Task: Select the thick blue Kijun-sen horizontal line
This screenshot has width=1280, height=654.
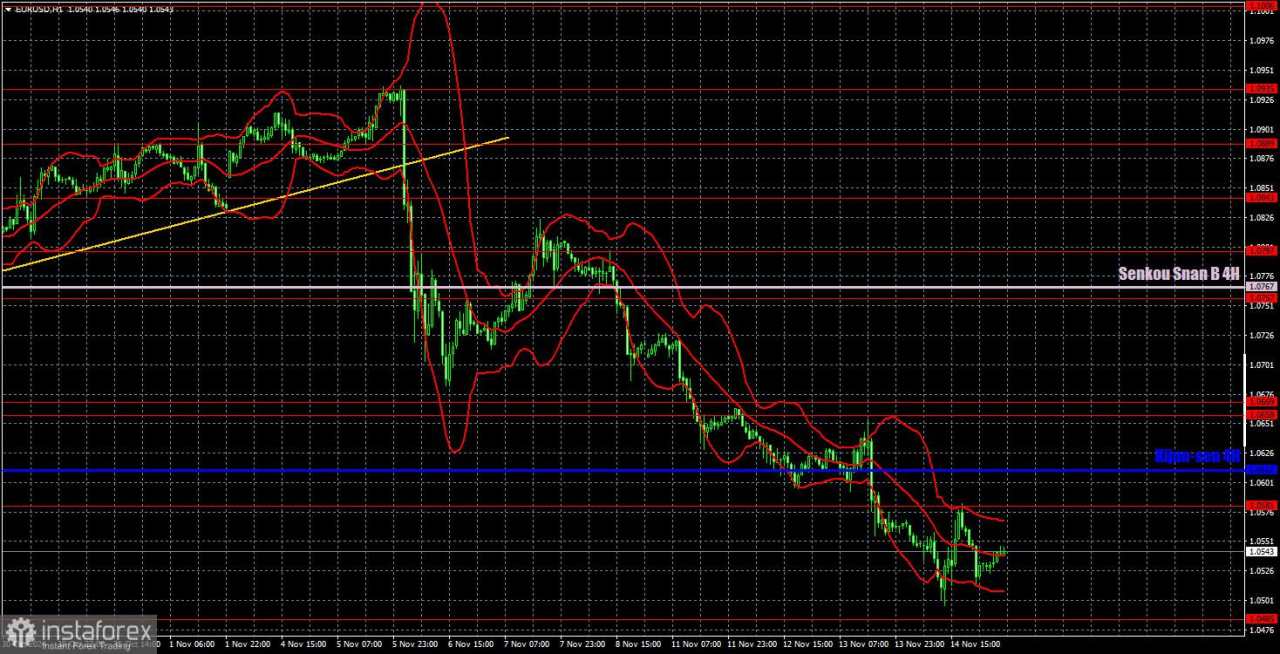Action: (x=622, y=469)
